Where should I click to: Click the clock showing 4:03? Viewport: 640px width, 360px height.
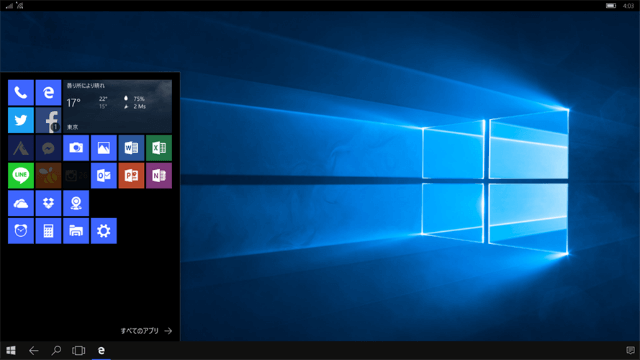pyautogui.click(x=629, y=6)
